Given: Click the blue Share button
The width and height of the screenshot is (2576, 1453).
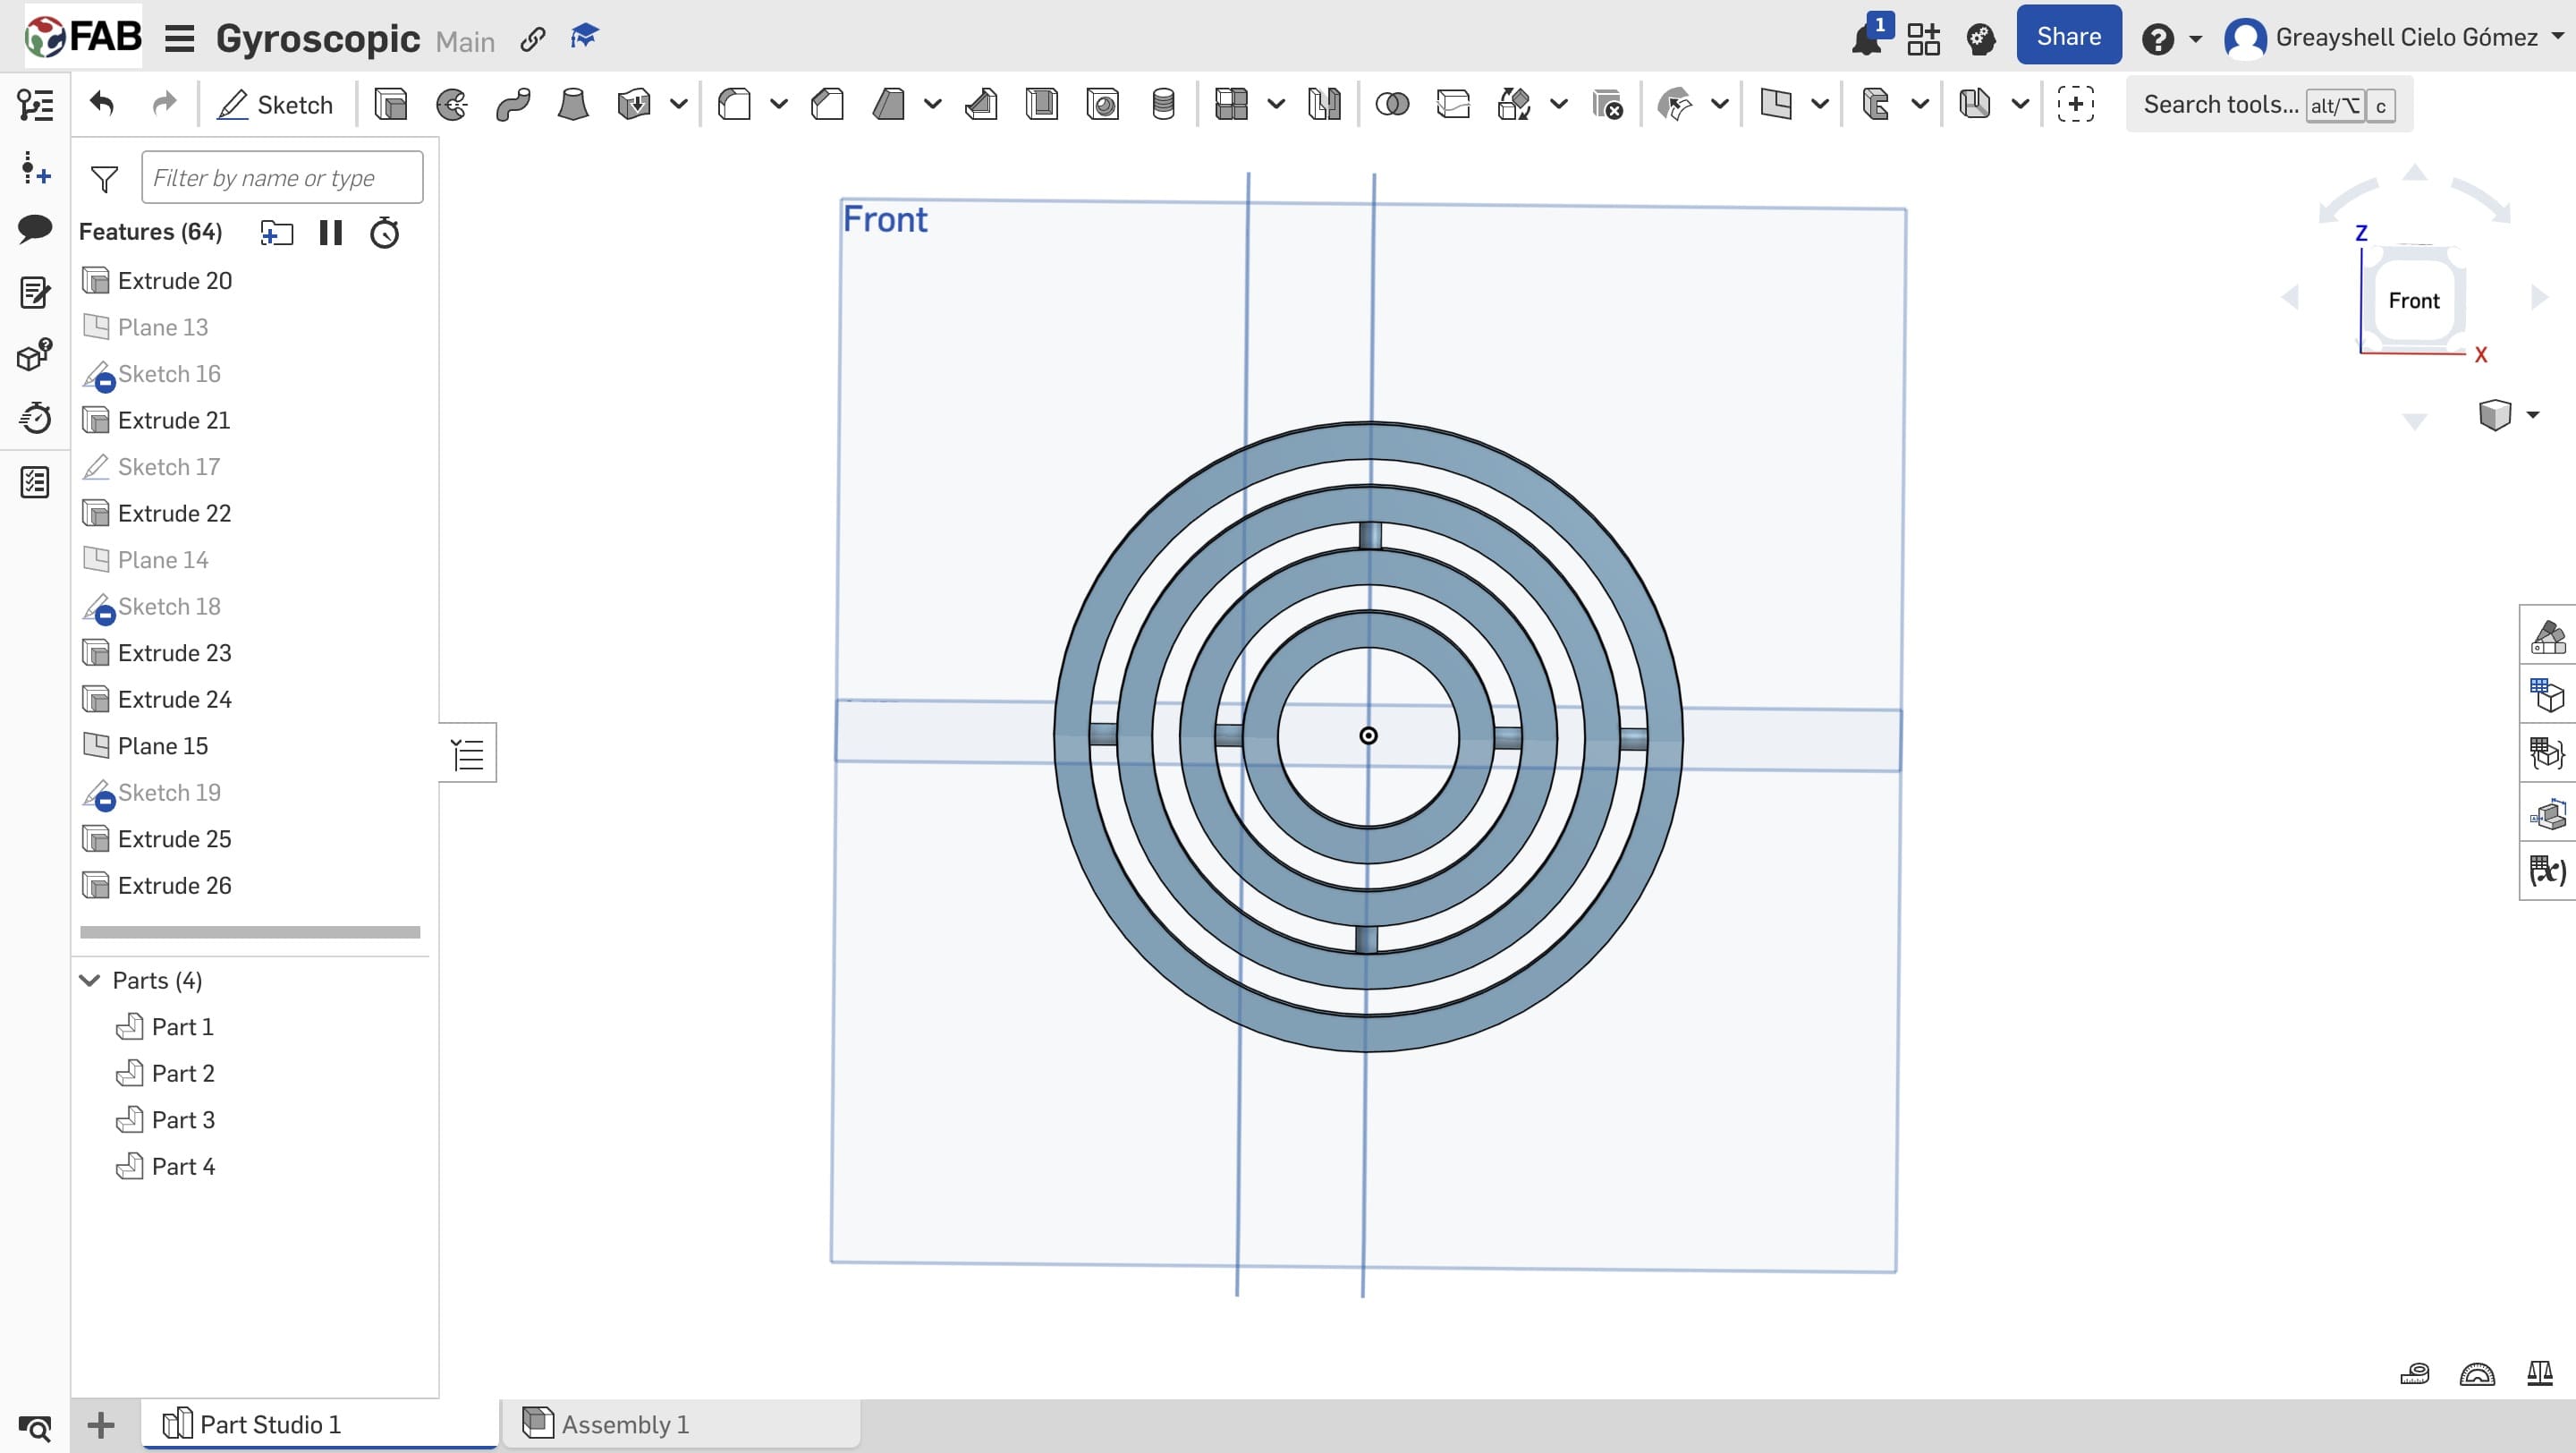Looking at the screenshot, I should pos(2068,37).
